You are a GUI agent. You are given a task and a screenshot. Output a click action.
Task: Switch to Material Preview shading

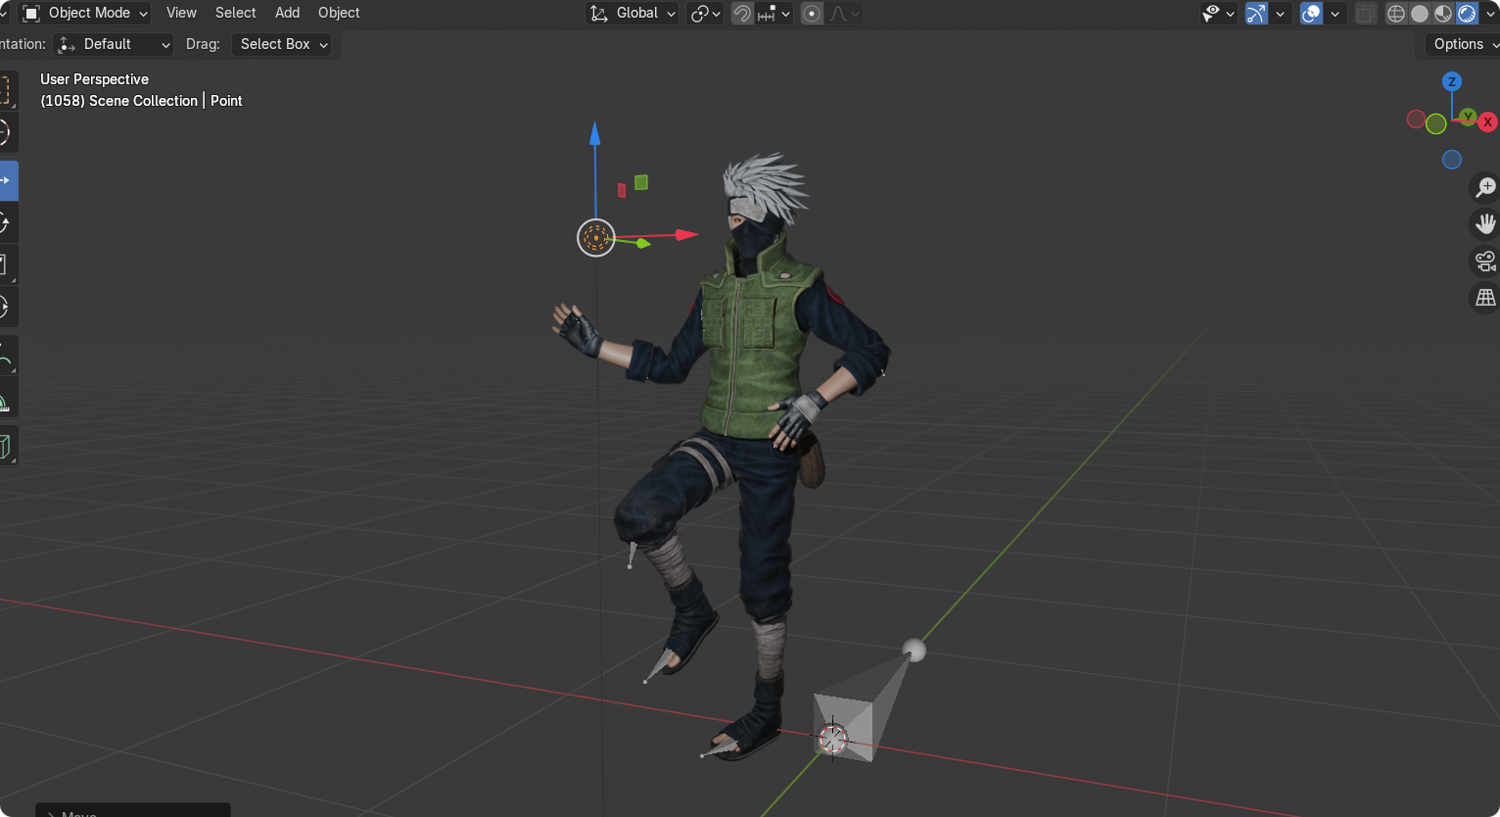point(1443,14)
